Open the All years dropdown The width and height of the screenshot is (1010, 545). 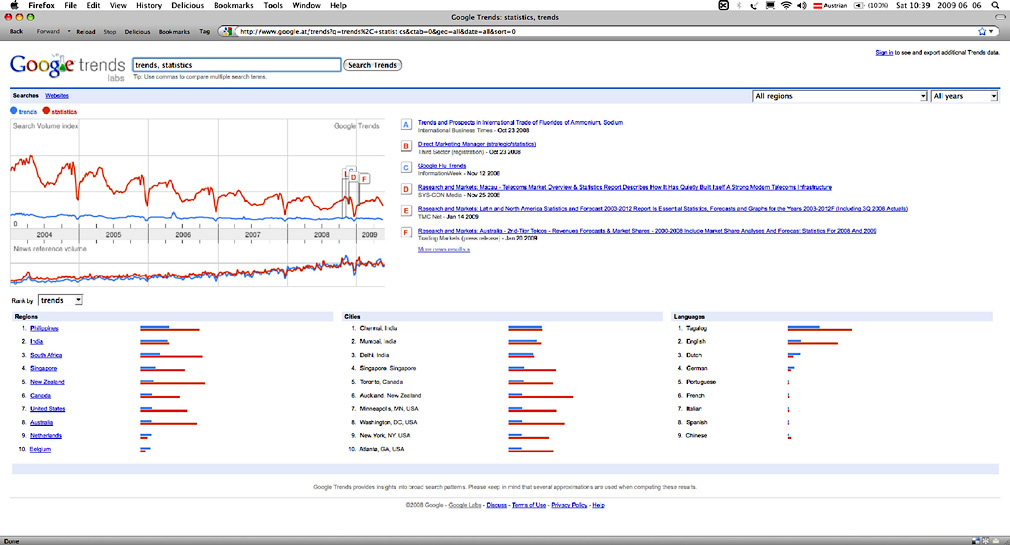(x=964, y=96)
